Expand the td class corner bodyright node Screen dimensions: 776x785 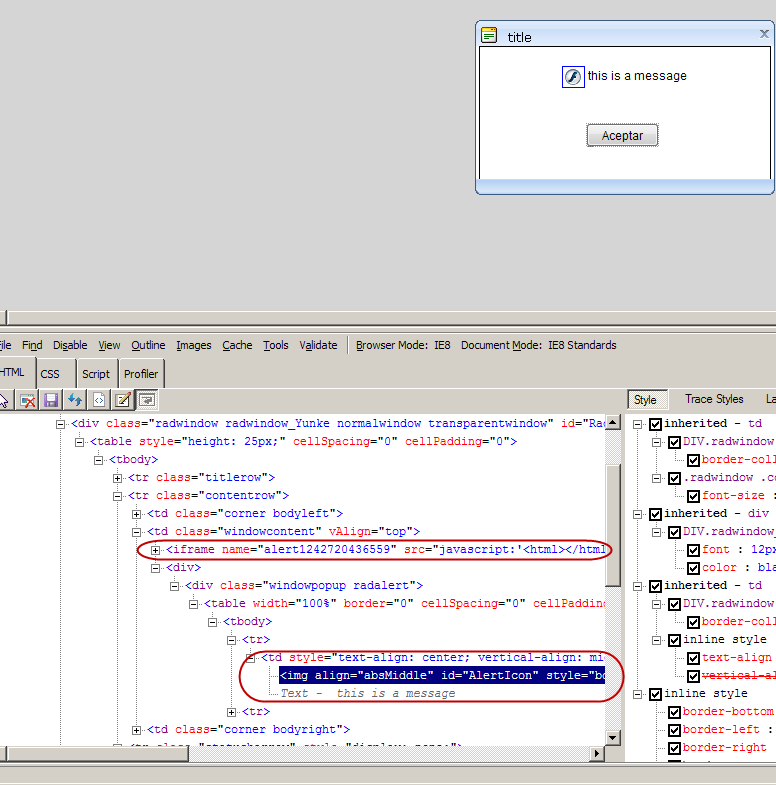pyautogui.click(x=136, y=731)
